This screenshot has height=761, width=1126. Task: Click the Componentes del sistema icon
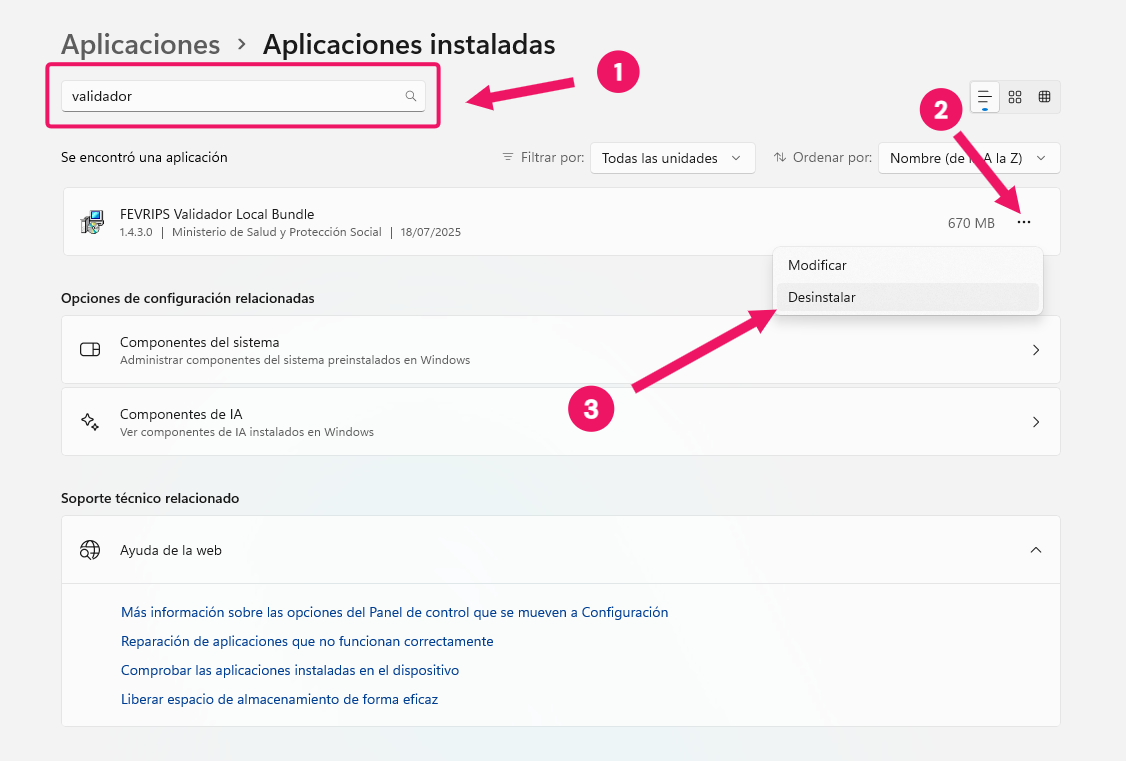pyautogui.click(x=90, y=350)
